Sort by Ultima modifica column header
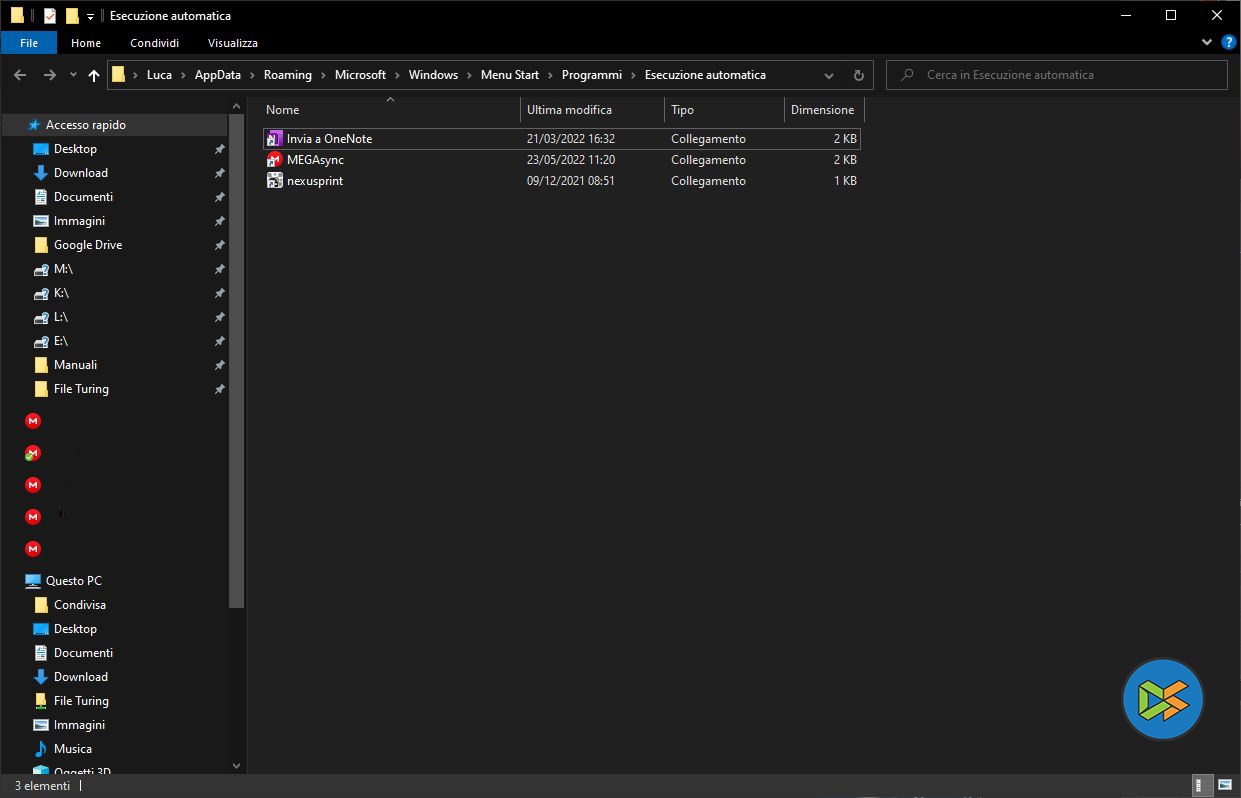This screenshot has width=1241, height=798. [x=569, y=110]
